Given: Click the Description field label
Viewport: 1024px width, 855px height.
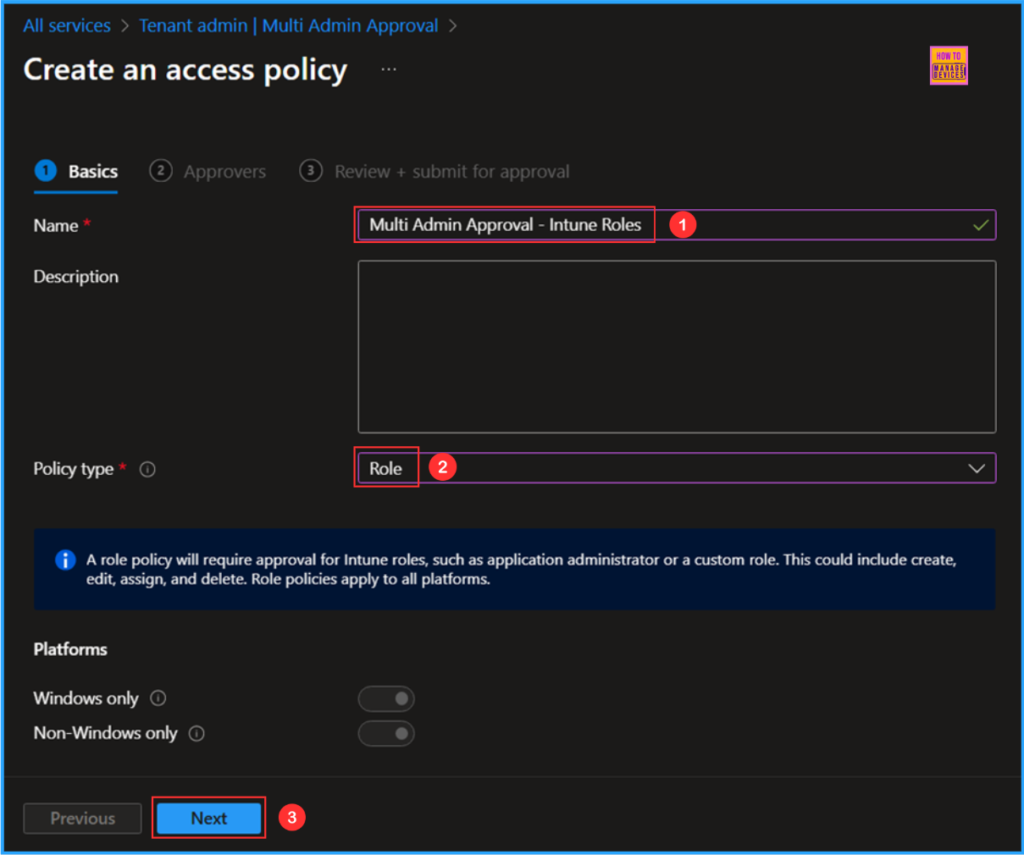Looking at the screenshot, I should [76, 277].
